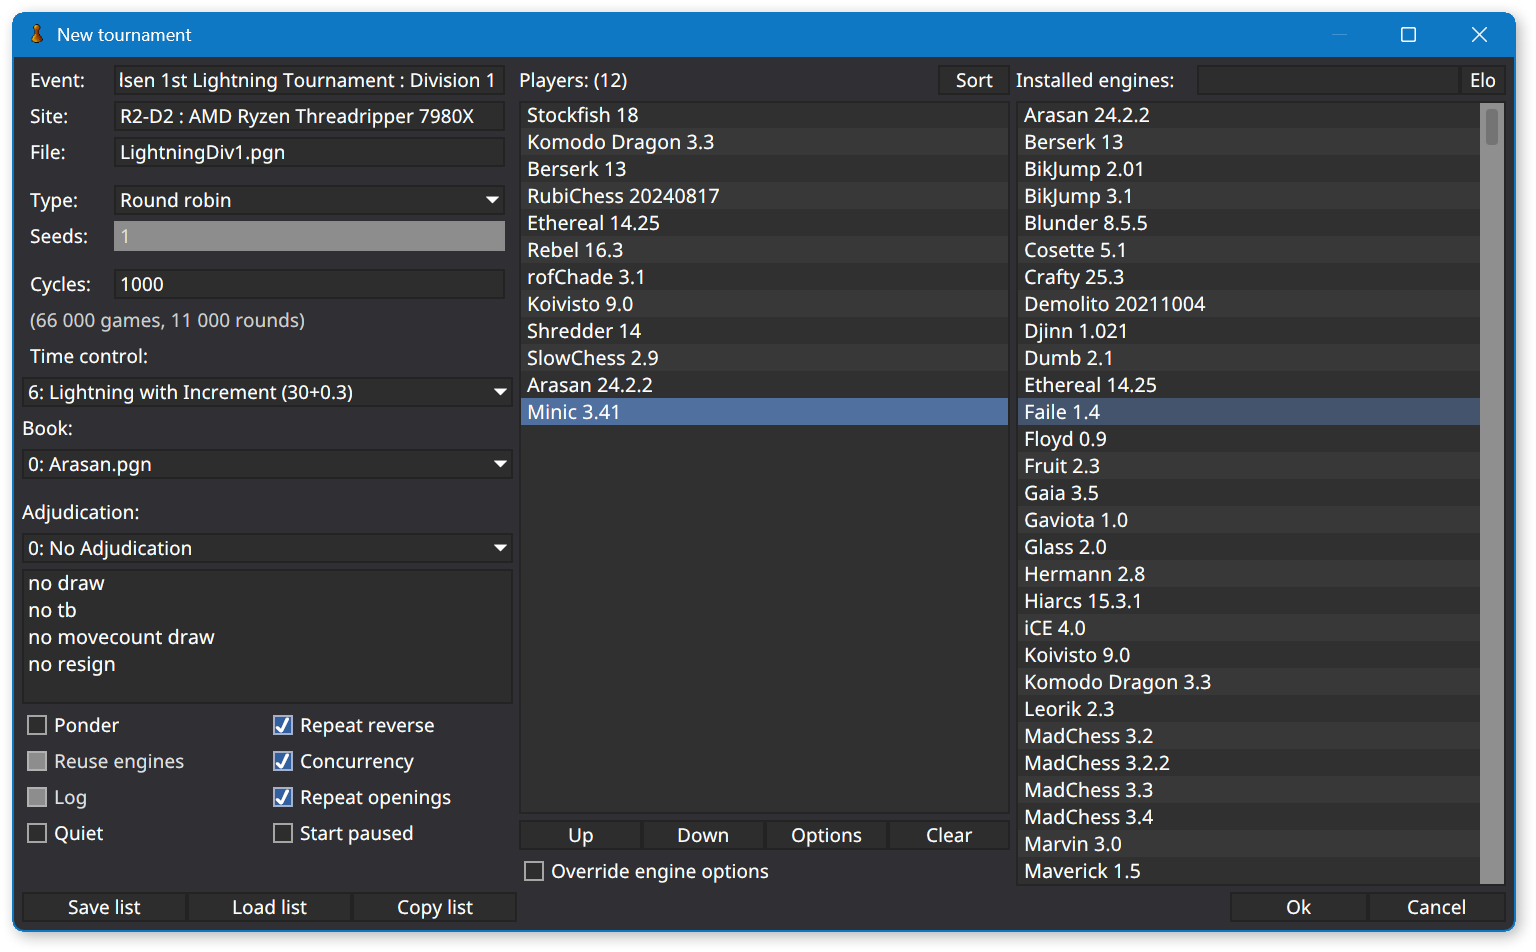The height and width of the screenshot is (952, 1536).
Task: Click the Site input field
Action: (x=309, y=116)
